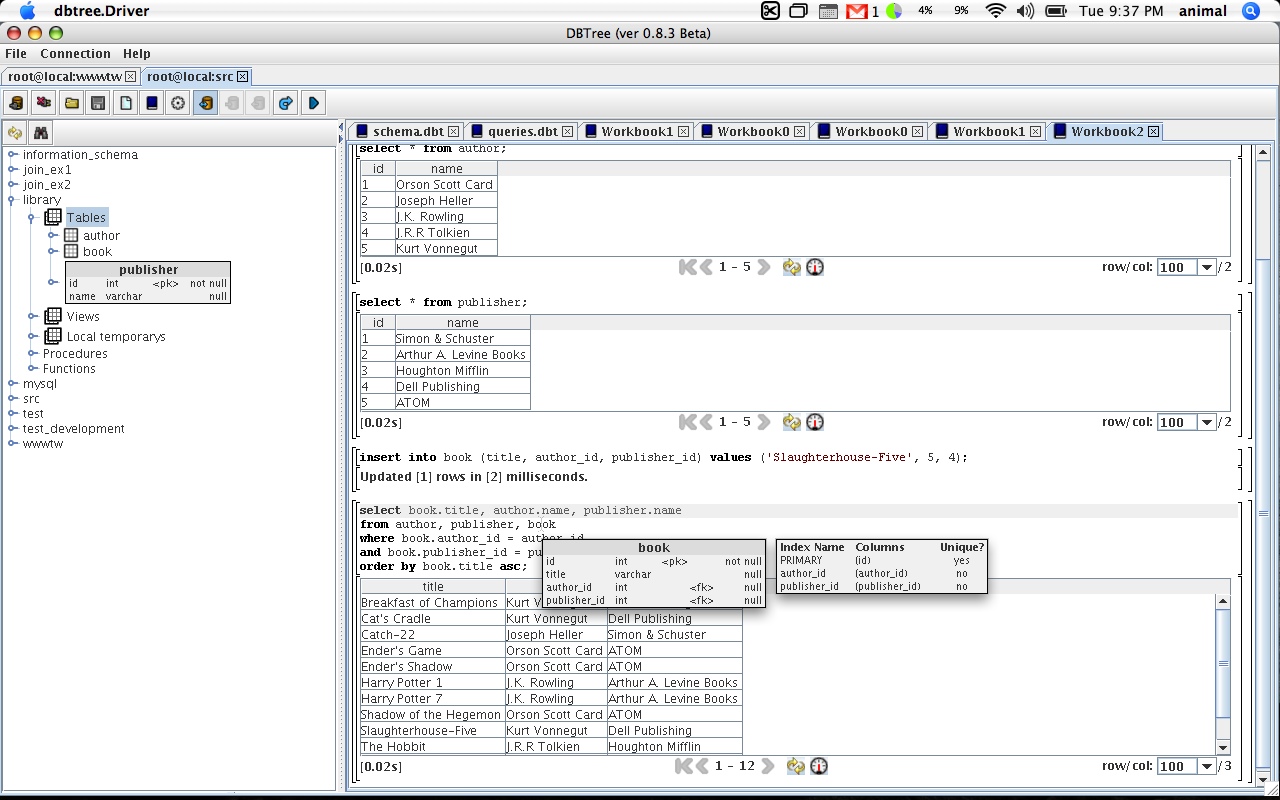
Task: Run query with the blue play arrow
Action: click(x=314, y=103)
